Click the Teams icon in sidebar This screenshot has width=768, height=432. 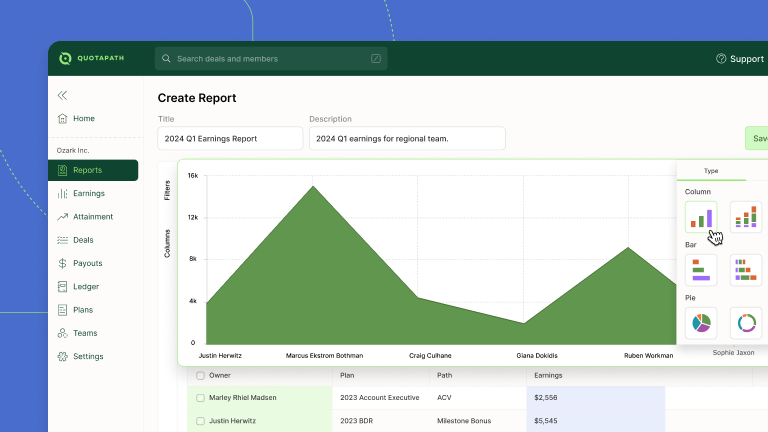(x=62, y=333)
